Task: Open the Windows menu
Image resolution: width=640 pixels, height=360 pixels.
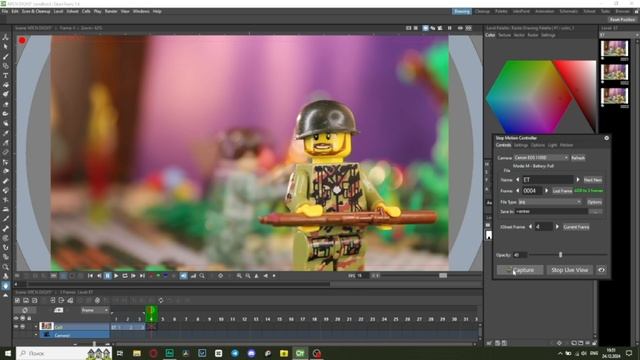Action: 141,11
